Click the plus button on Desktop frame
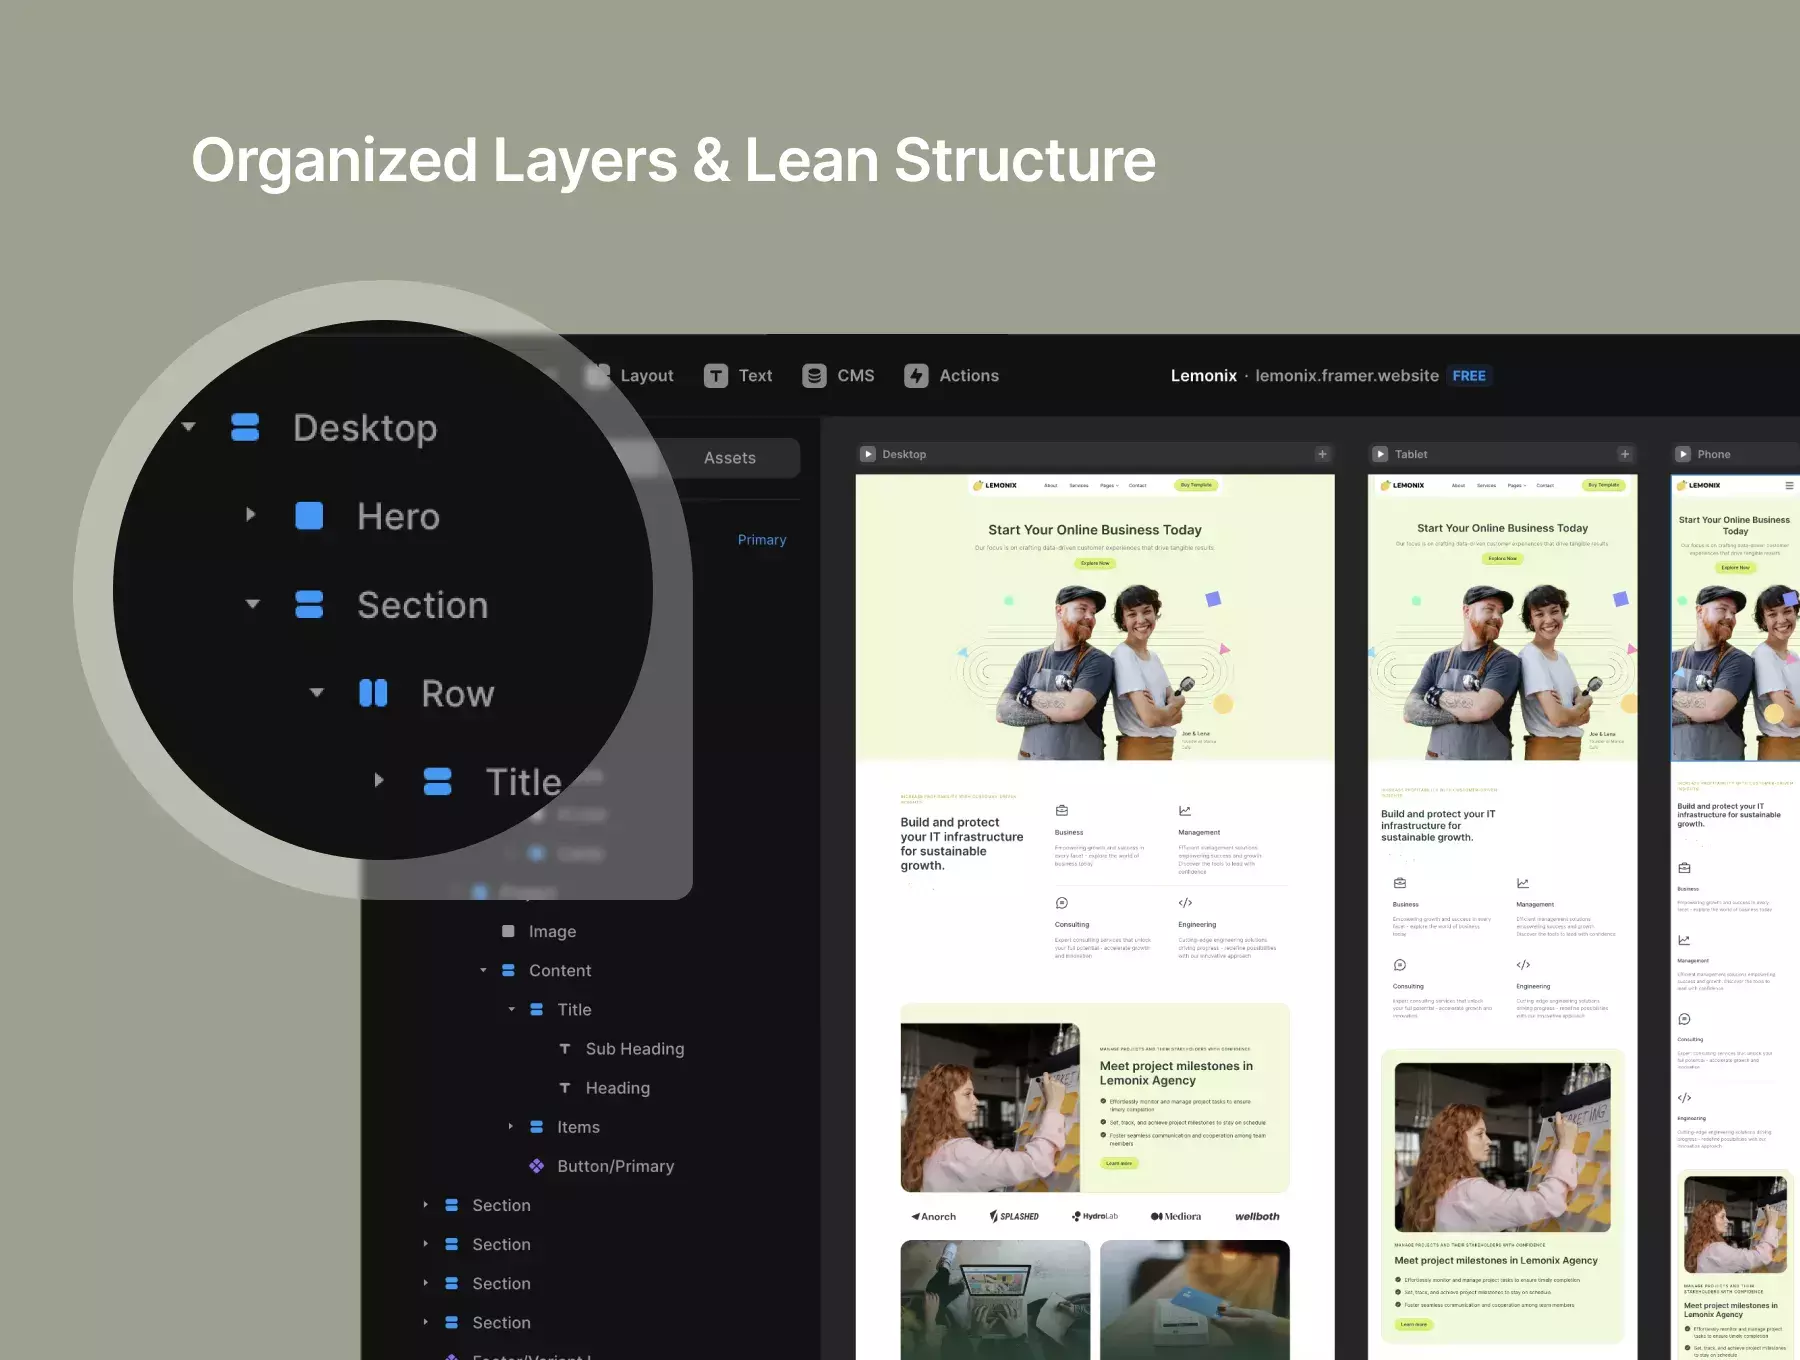 pos(1322,454)
